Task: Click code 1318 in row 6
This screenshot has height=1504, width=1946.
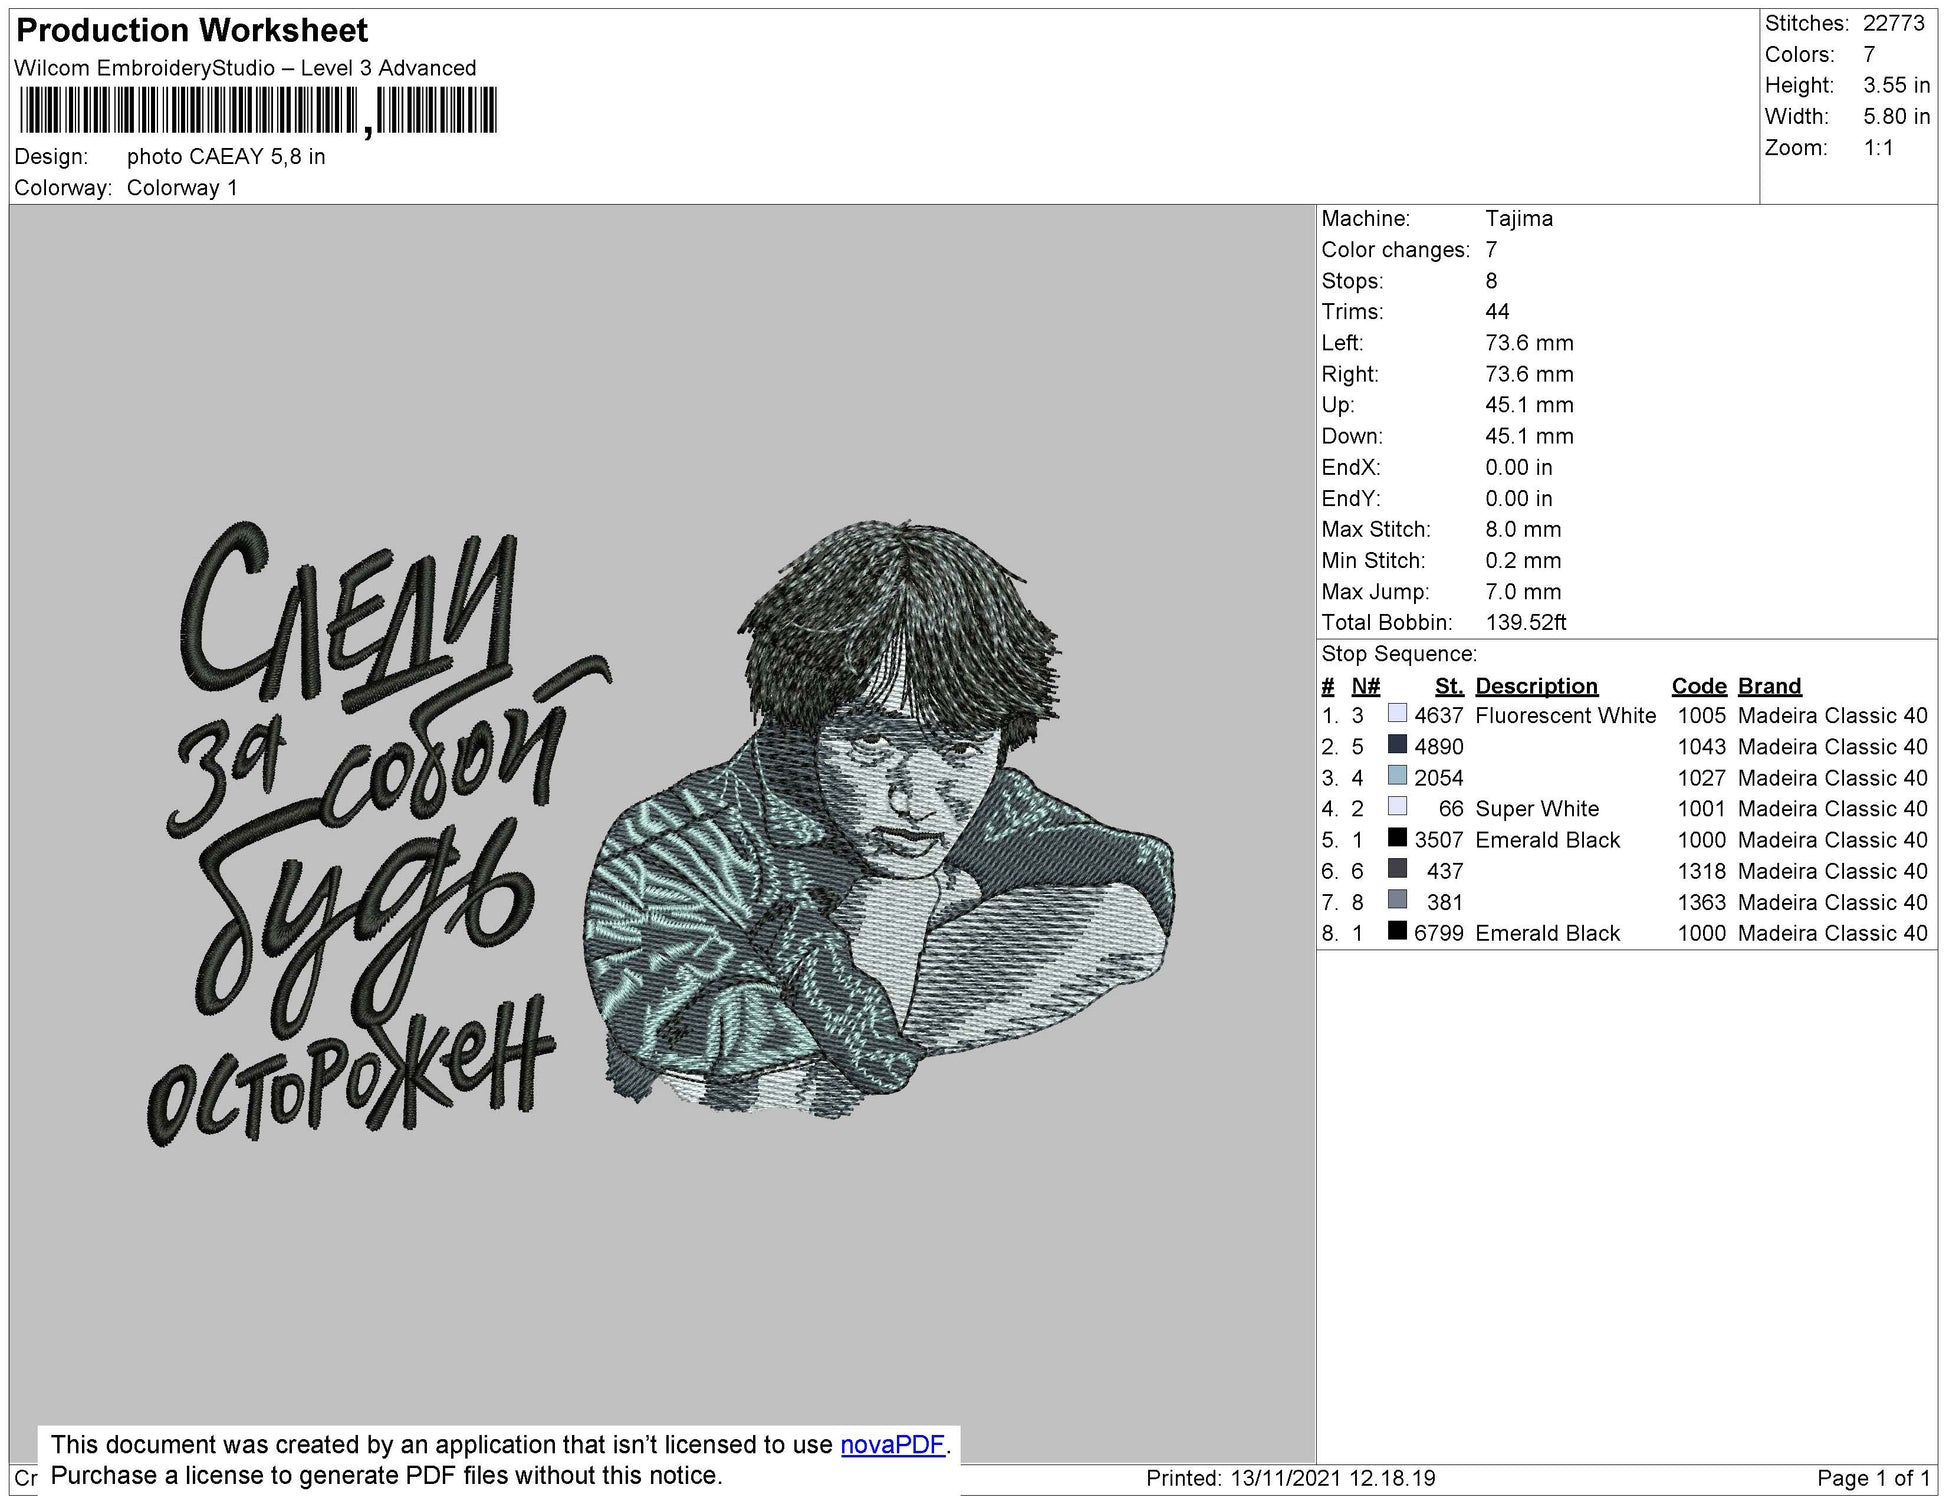Action: pos(1702,871)
